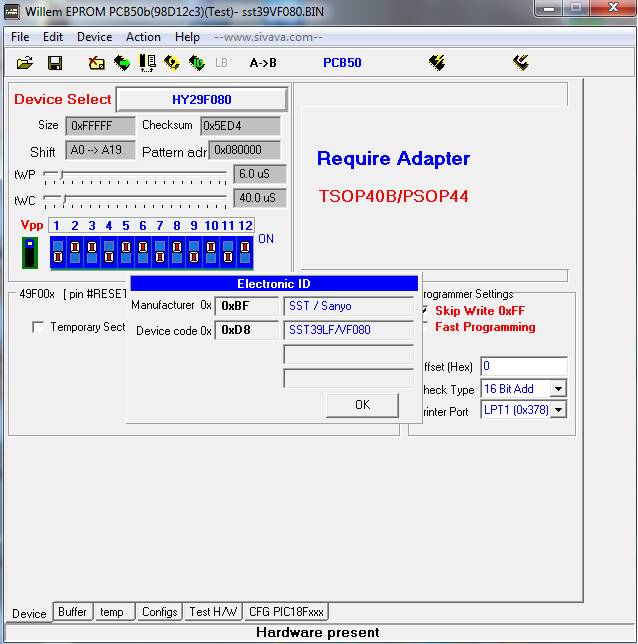Toggle DIP switch 12
Image resolution: width=638 pixels, height=644 pixels.
point(245,252)
